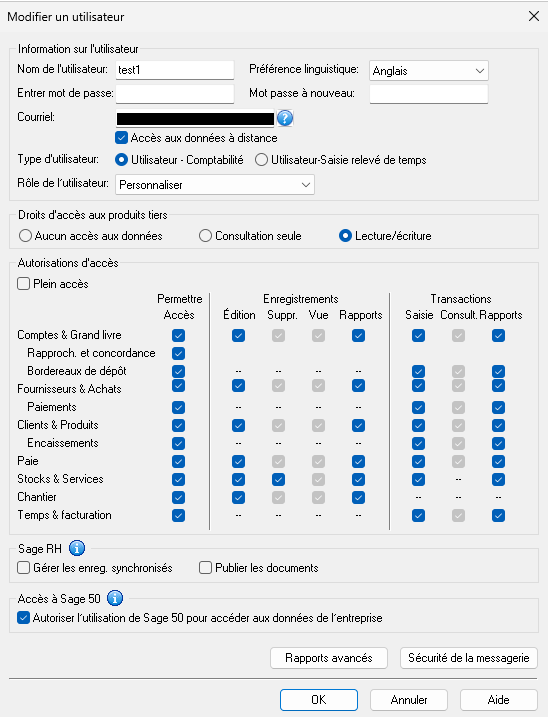This screenshot has width=548, height=717.
Task: Click the Annuler button
Action: (x=408, y=700)
